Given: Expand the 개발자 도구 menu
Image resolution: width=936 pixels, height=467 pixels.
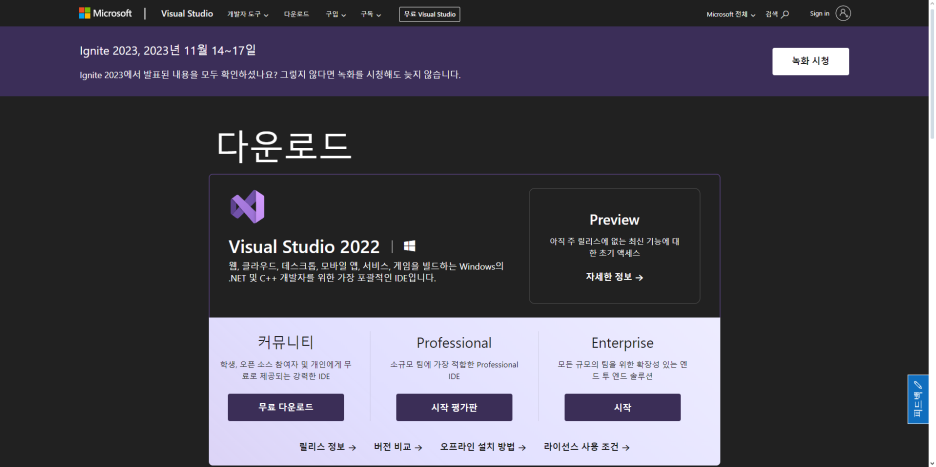Looking at the screenshot, I should [x=248, y=14].
